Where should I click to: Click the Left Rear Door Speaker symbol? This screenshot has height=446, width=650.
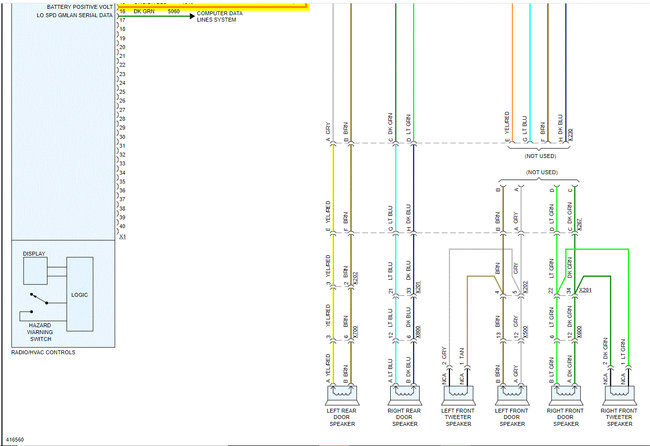pos(342,395)
